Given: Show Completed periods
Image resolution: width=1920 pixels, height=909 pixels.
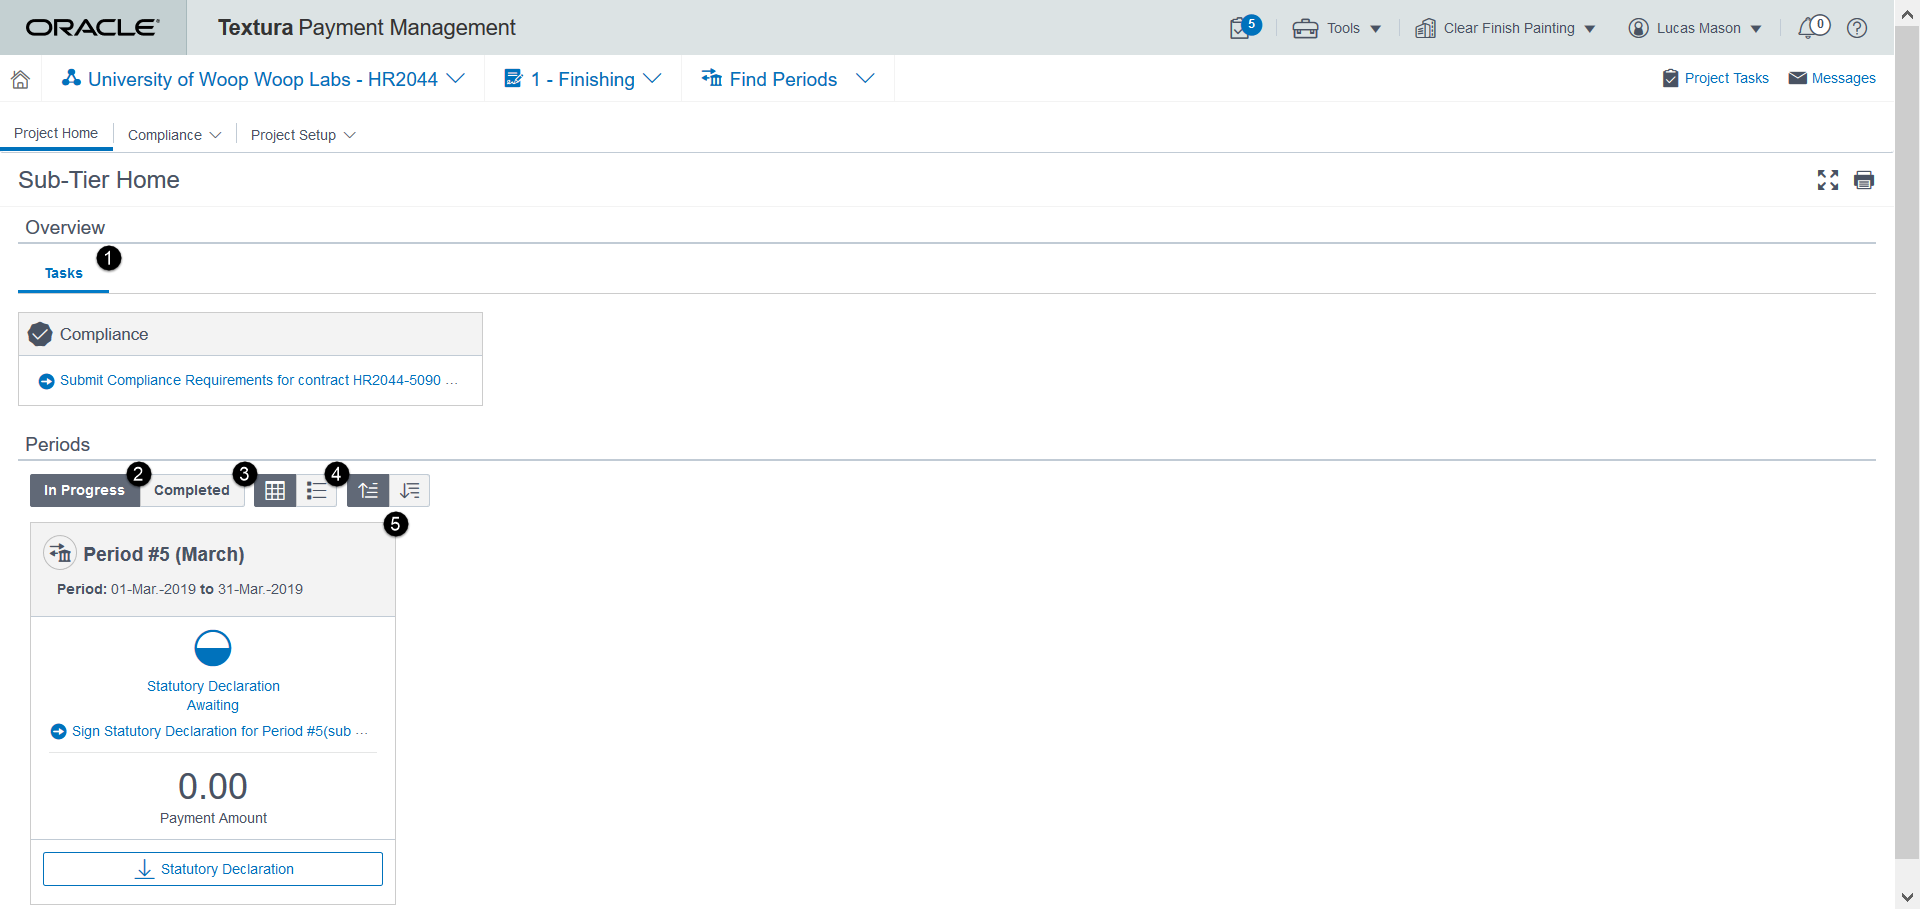Looking at the screenshot, I should pos(192,490).
